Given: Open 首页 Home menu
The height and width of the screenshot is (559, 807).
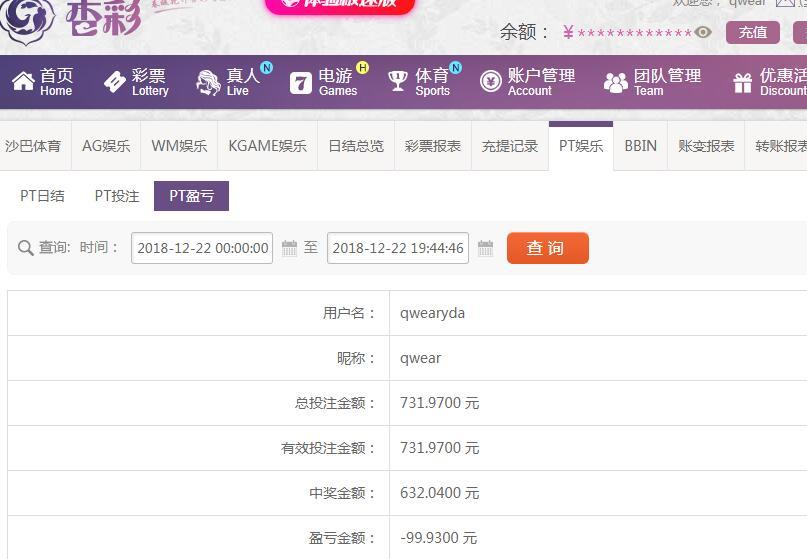Looking at the screenshot, I should pyautogui.click(x=43, y=82).
